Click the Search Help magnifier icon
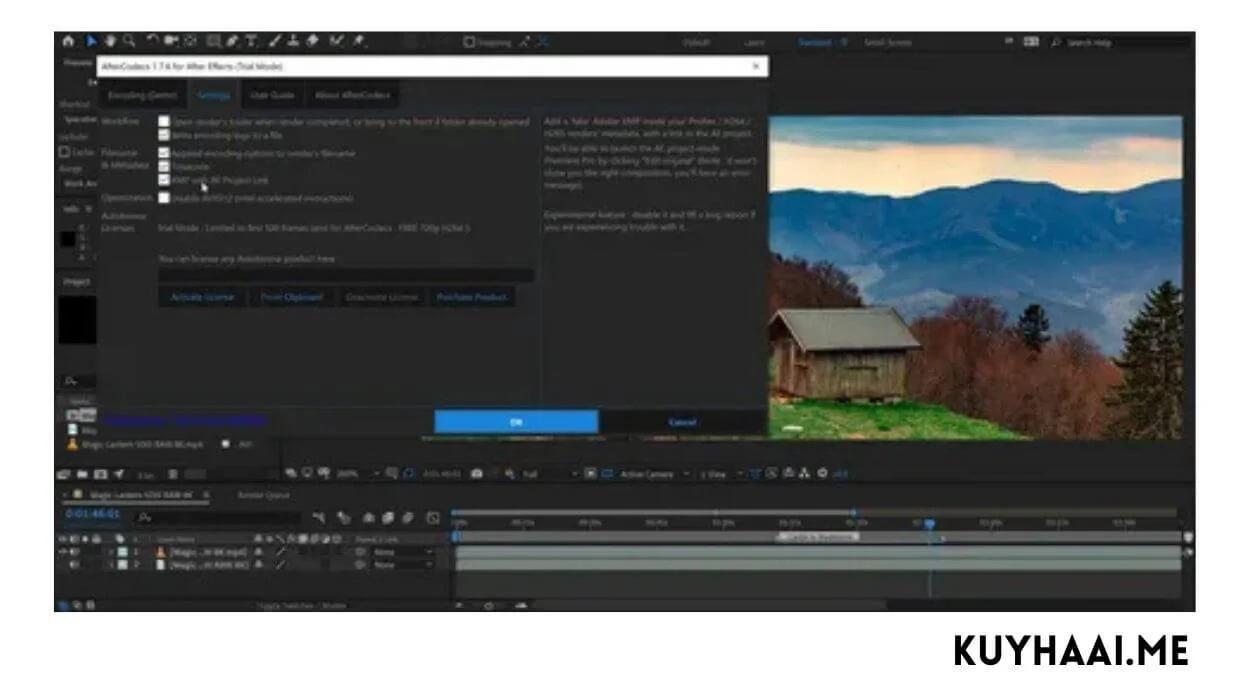 click(1056, 43)
